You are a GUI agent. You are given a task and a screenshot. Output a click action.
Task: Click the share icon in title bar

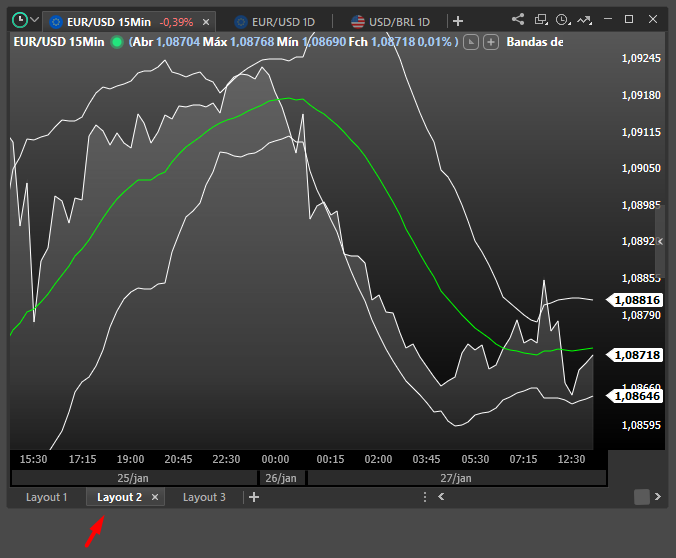pos(518,19)
